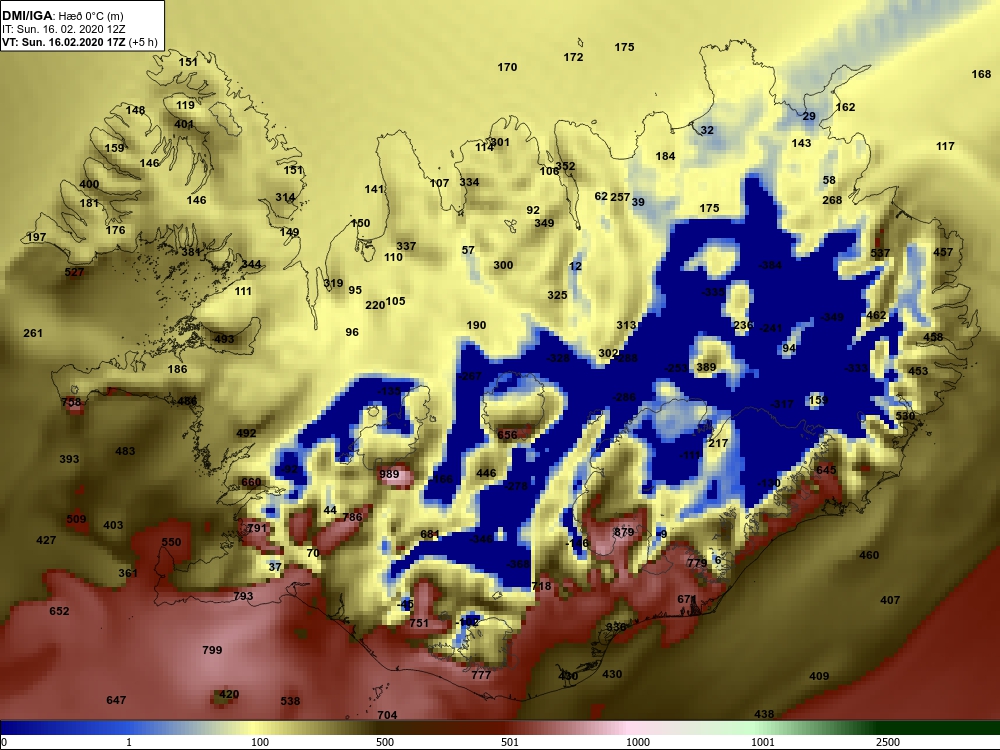1000x750 pixels.
Task: Click the map value '777'
Action: (x=482, y=675)
